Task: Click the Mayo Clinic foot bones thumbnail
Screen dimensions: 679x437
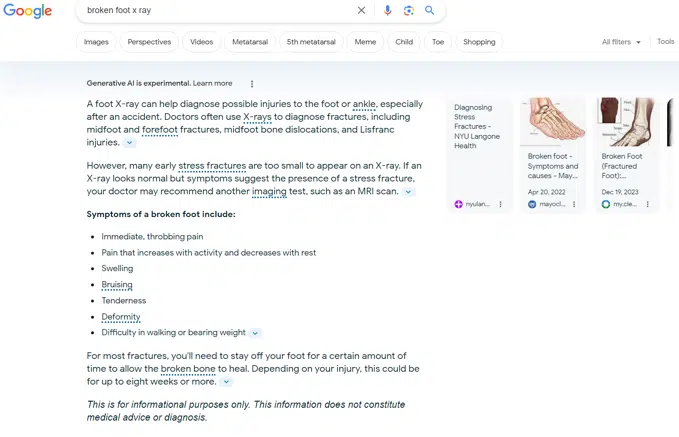Action: click(x=553, y=122)
